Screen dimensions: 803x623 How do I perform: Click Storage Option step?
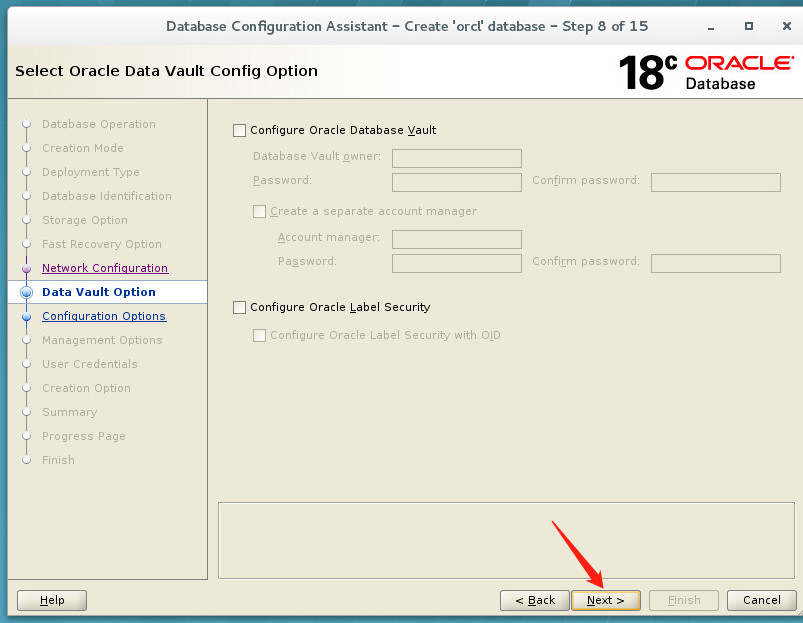tap(85, 221)
